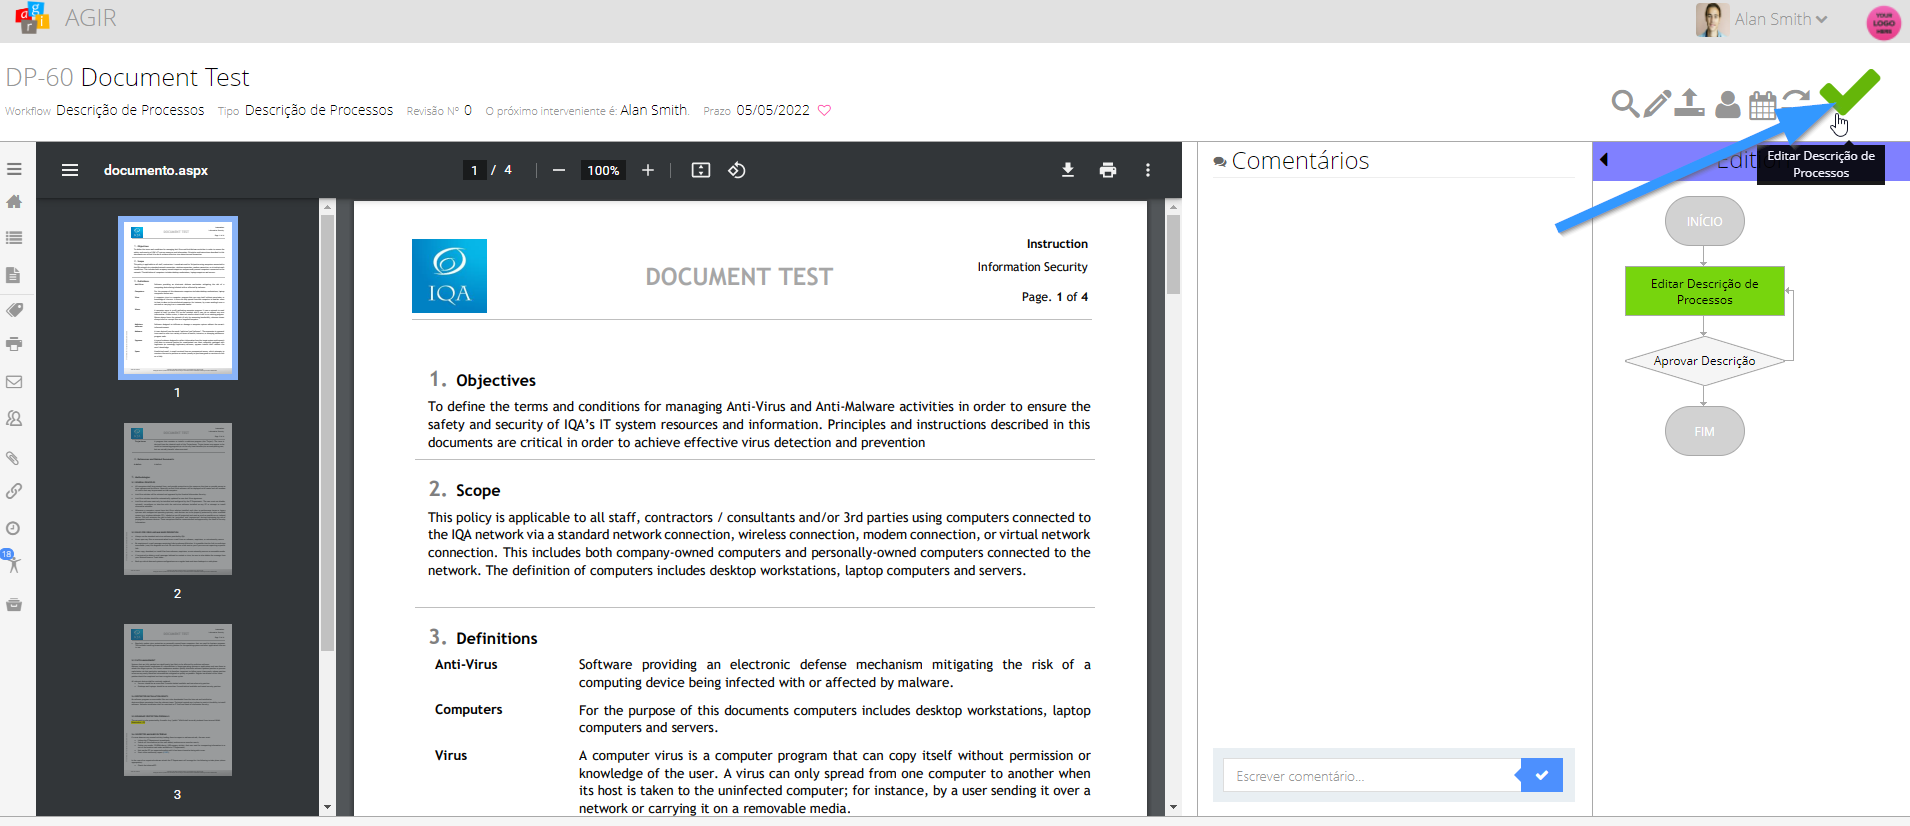Screen dimensions: 1910x826
Task: Click the green Editar Descrição de Processos node
Action: (x=1705, y=291)
